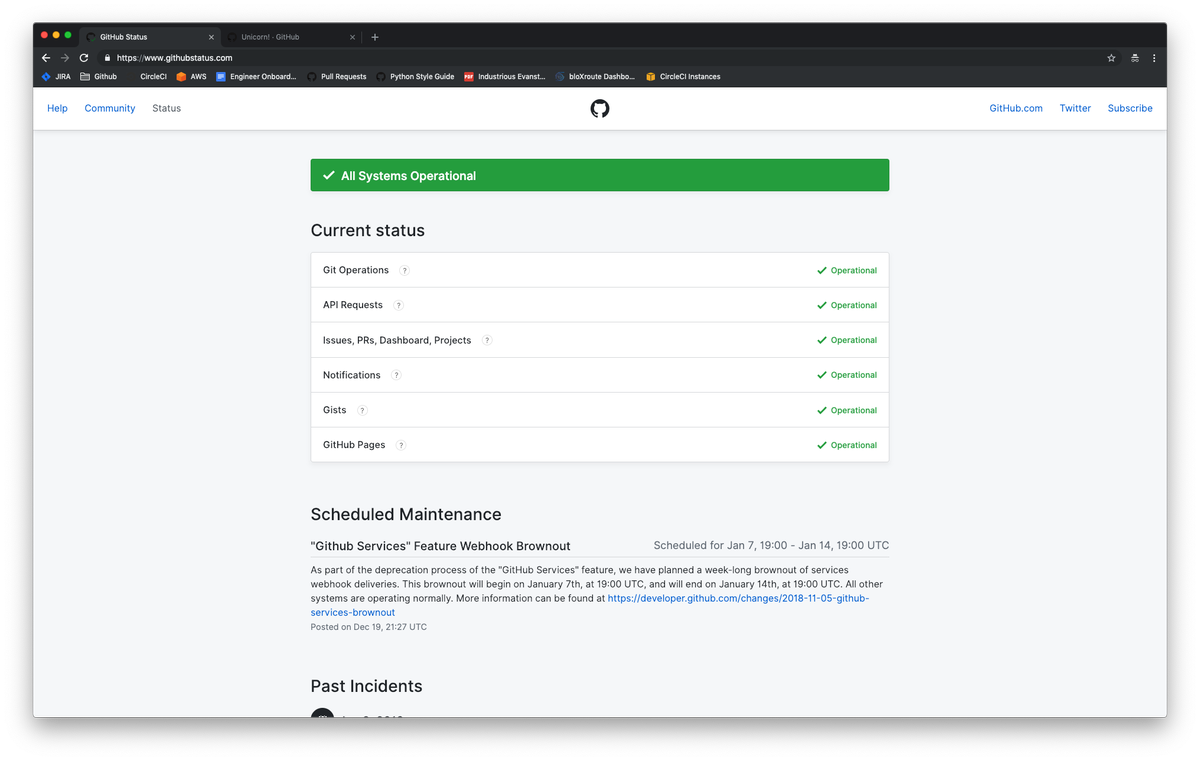The image size is (1200, 761).
Task: Open the Engineer Onboard... bookmark
Action: point(256,76)
